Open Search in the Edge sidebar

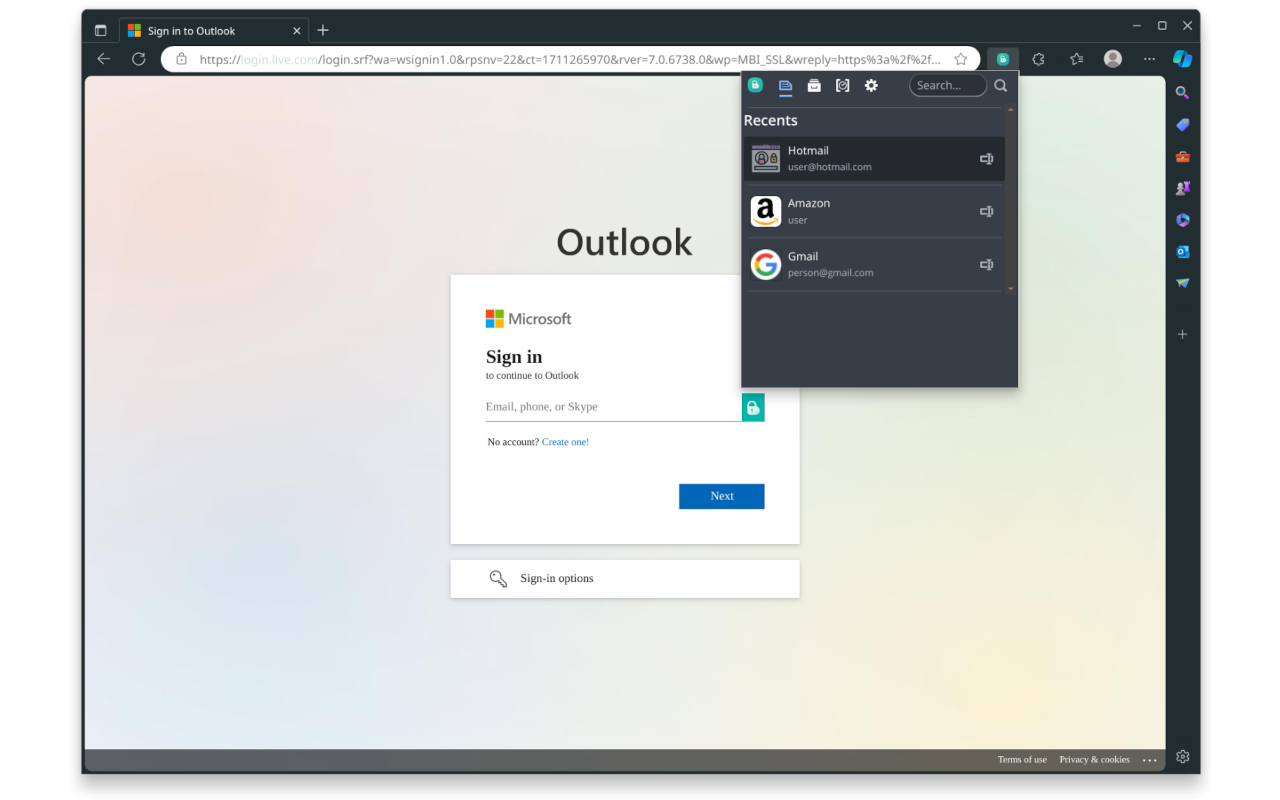point(1182,92)
